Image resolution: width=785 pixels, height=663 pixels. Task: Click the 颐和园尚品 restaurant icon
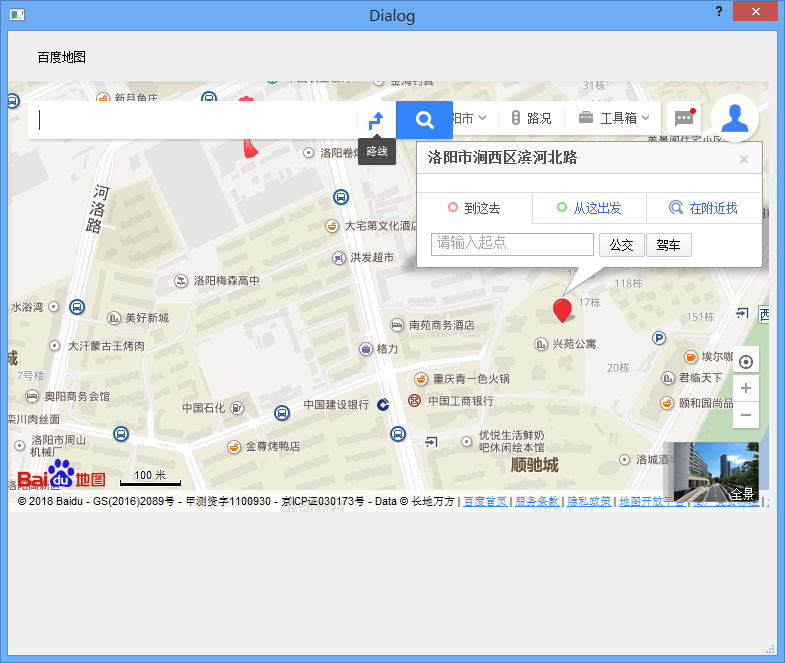667,403
